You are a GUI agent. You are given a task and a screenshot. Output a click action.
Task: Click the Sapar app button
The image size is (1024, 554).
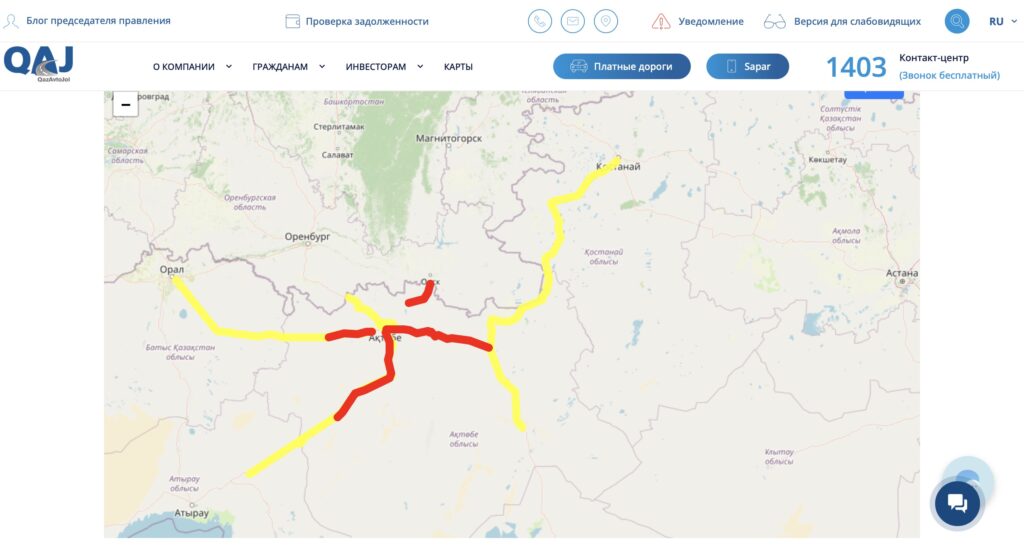[x=747, y=66]
